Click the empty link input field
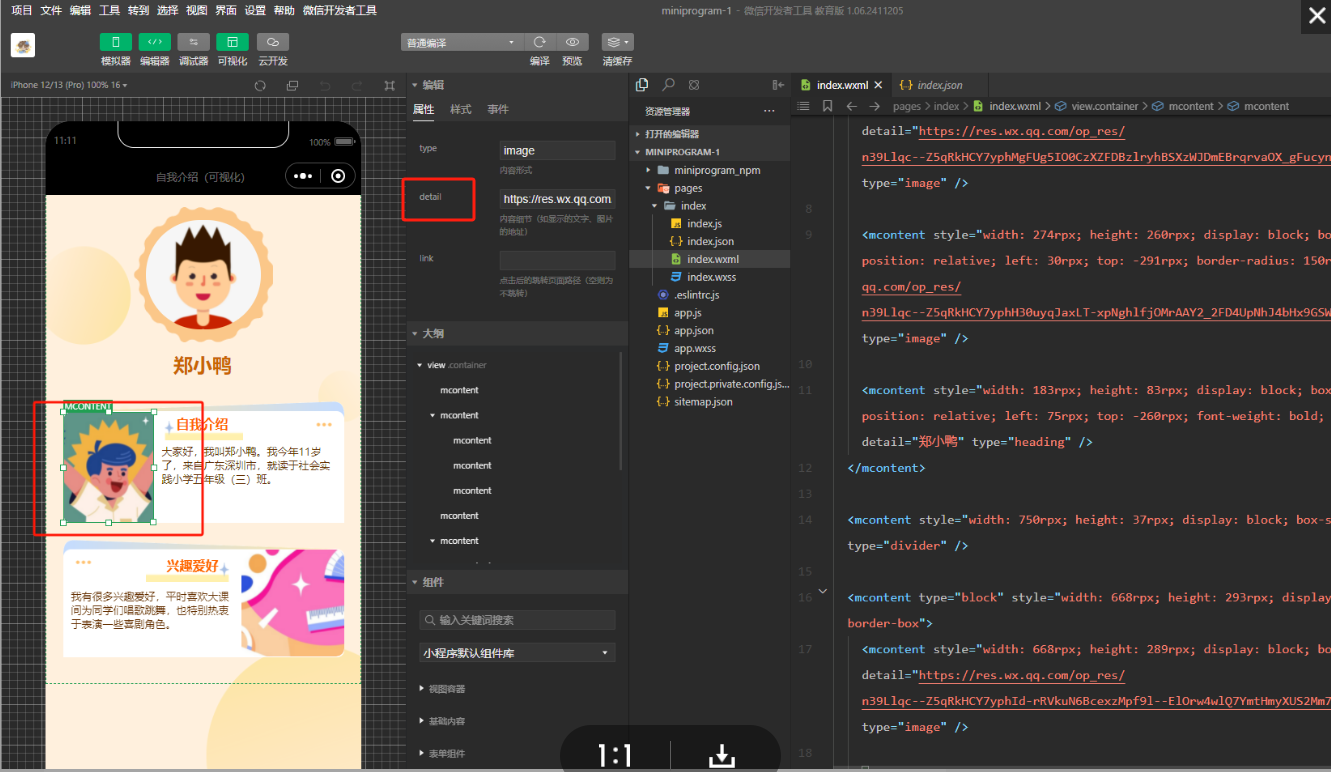Viewport: 1331px width, 772px height. coord(557,260)
